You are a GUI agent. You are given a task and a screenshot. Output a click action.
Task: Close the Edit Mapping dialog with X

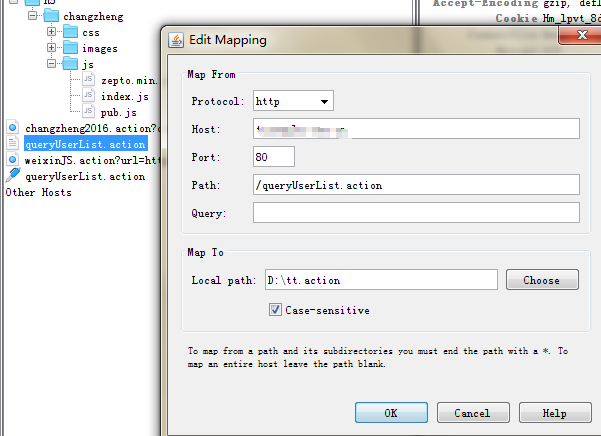point(581,35)
